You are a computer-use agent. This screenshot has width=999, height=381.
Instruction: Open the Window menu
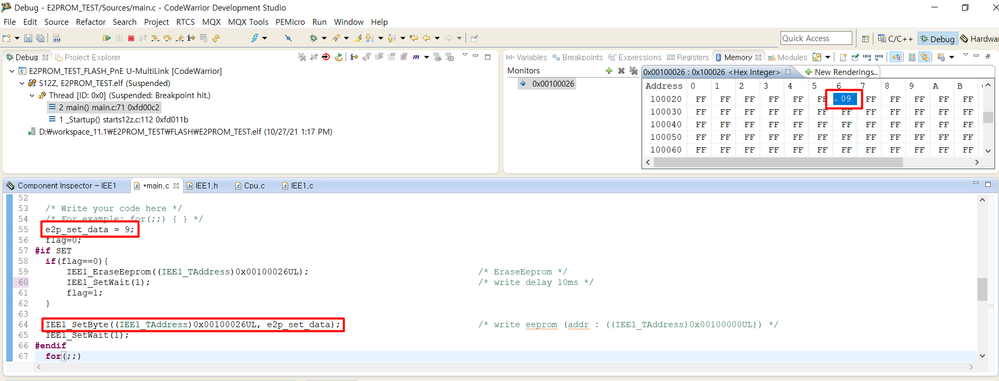(x=349, y=22)
